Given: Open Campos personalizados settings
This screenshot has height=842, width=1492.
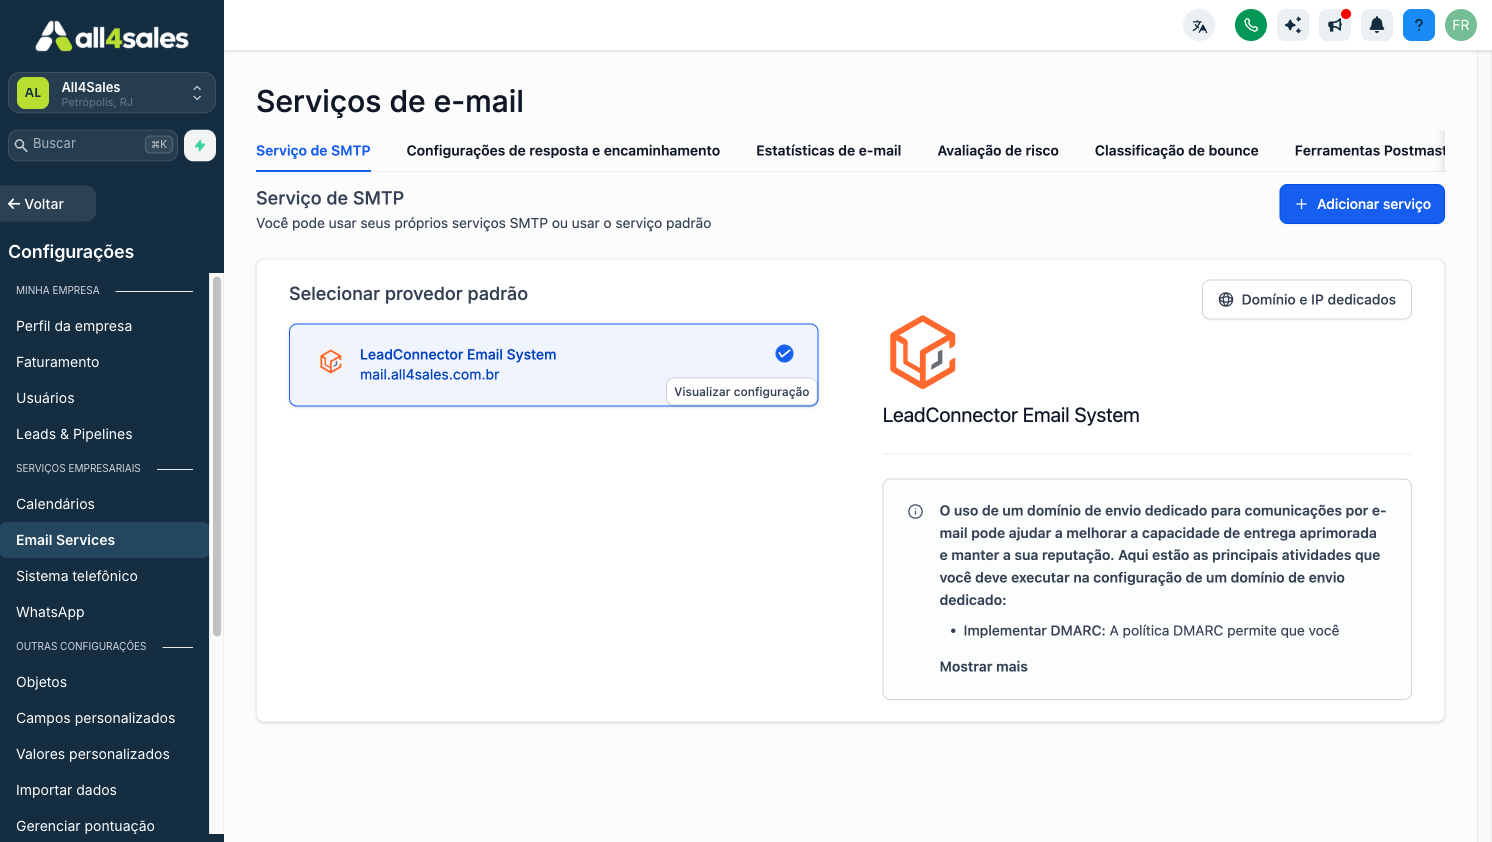Looking at the screenshot, I should (104, 718).
